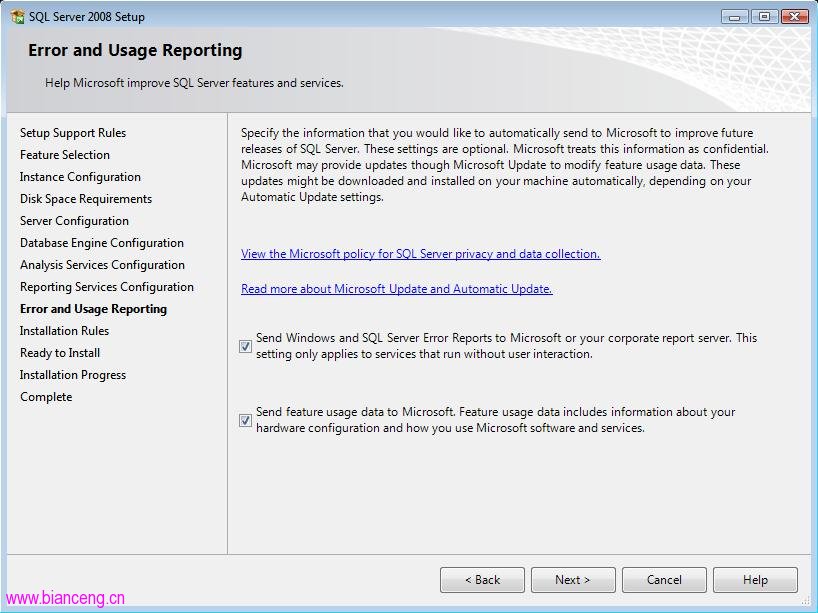Select Ready to Install step
Screen dimensions: 818x613
click(60, 353)
